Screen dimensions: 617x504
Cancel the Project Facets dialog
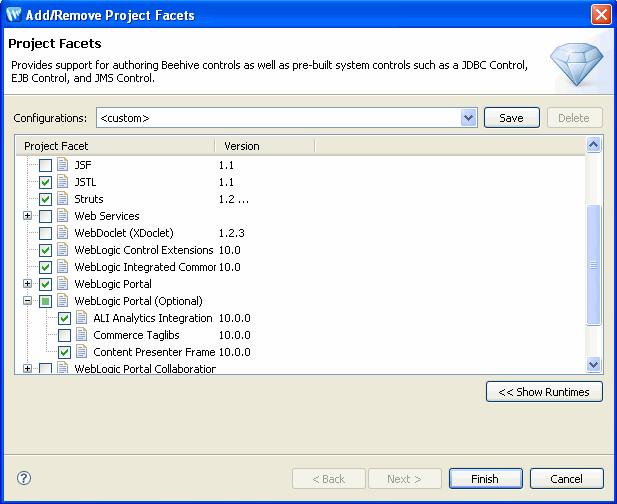[567, 479]
